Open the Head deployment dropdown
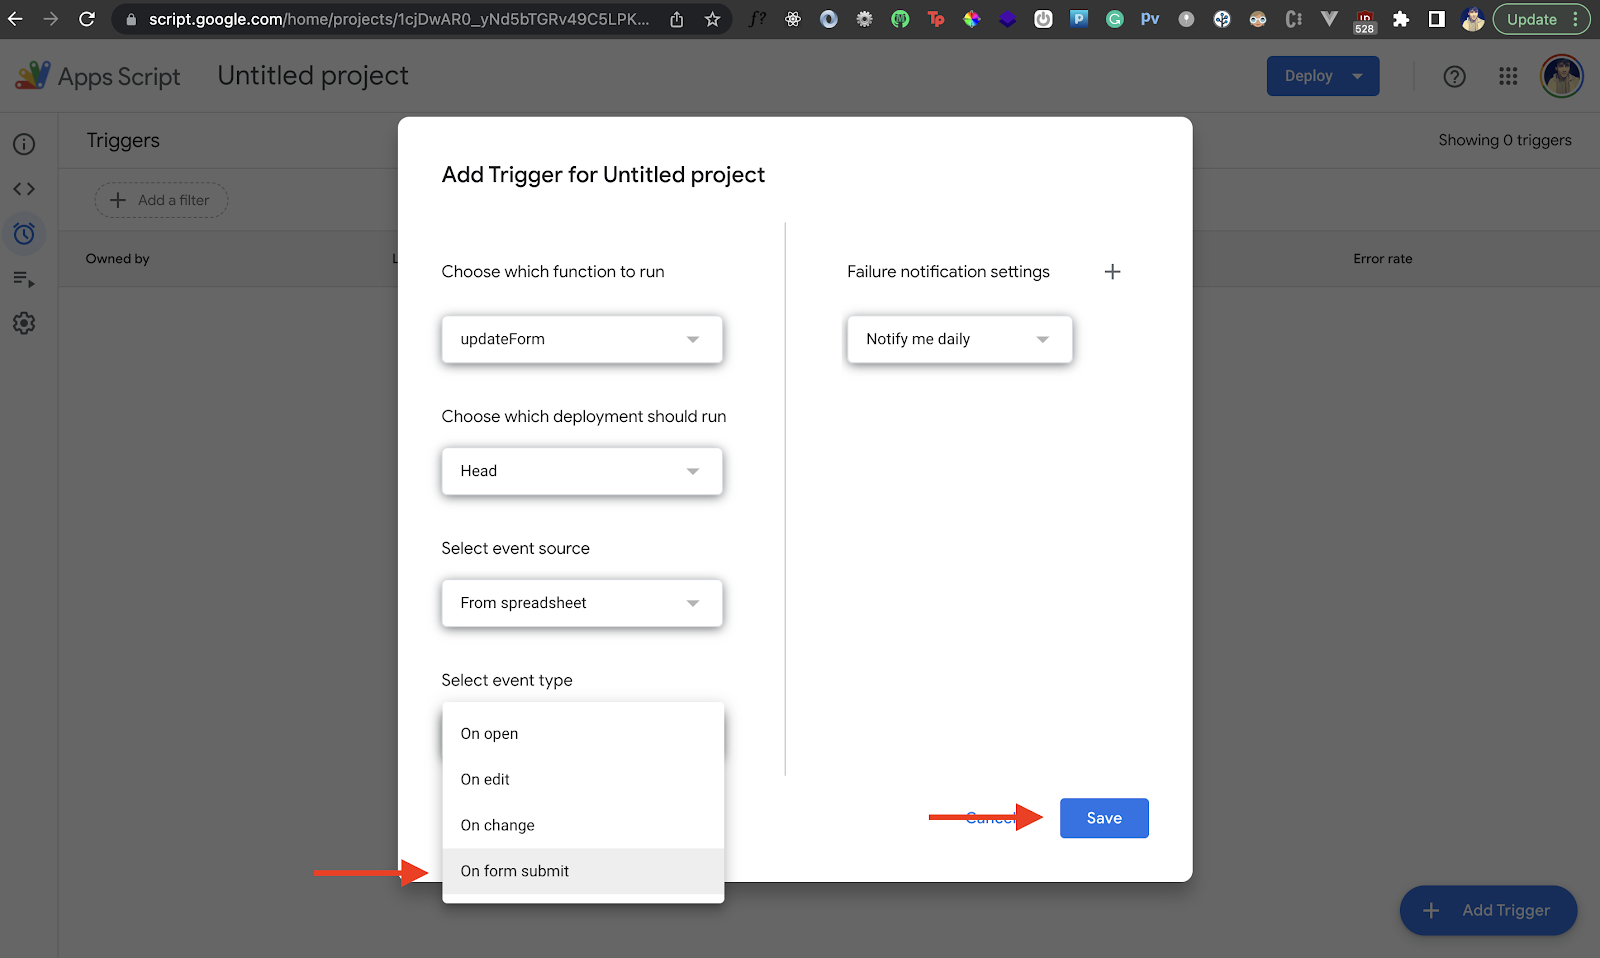Image resolution: width=1600 pixels, height=958 pixels. (582, 471)
